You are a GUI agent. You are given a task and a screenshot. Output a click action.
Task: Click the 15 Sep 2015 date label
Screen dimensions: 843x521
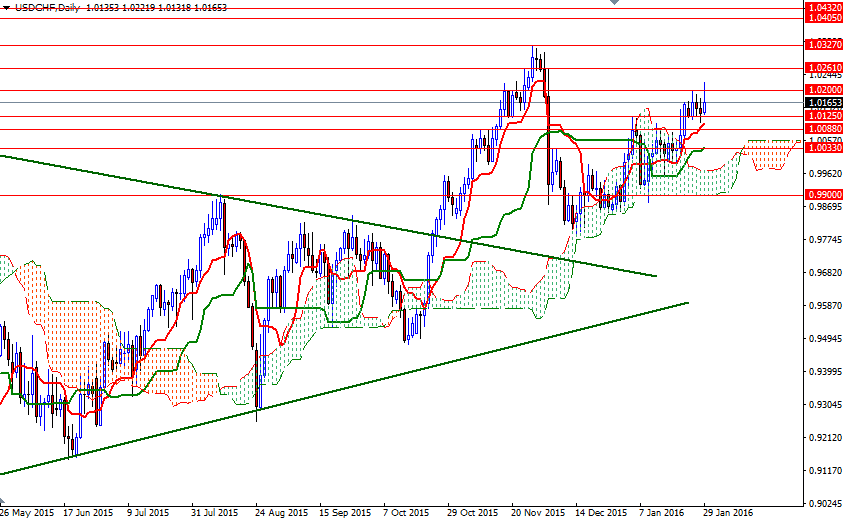(x=345, y=512)
